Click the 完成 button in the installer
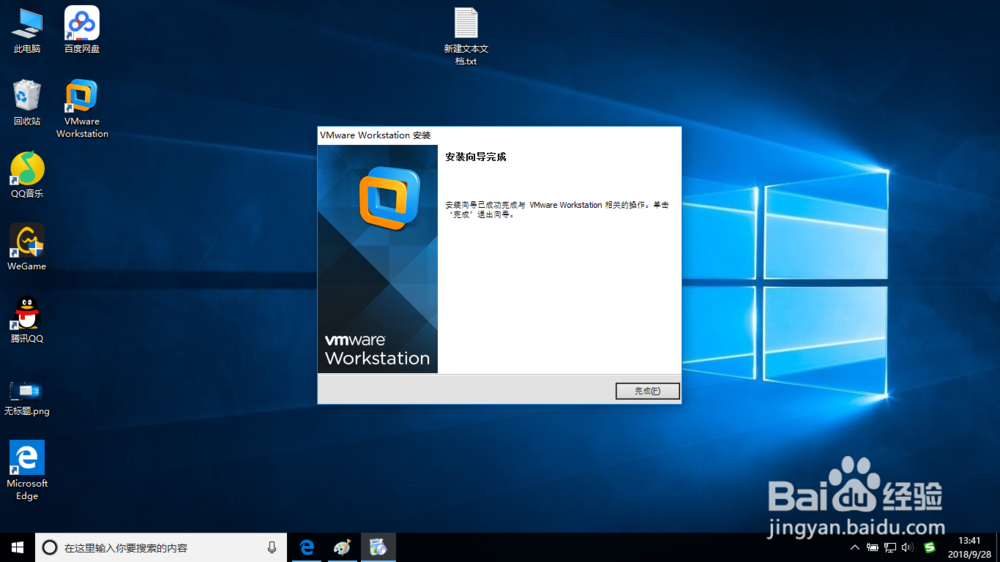This screenshot has height=562, width=1000. pos(647,391)
